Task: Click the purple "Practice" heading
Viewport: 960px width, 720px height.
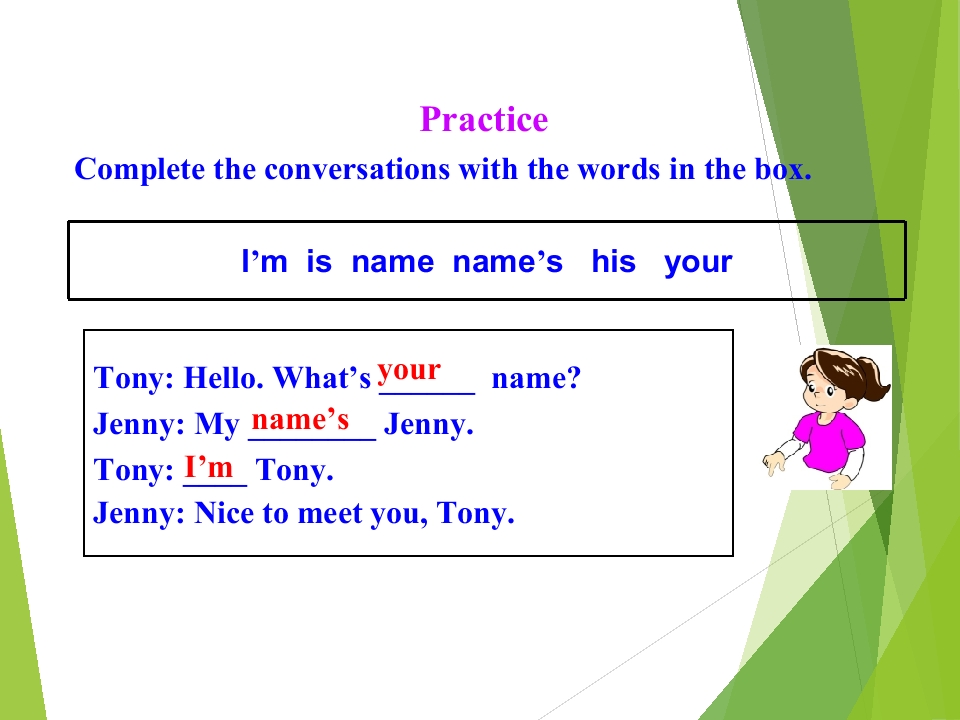Action: coord(484,120)
